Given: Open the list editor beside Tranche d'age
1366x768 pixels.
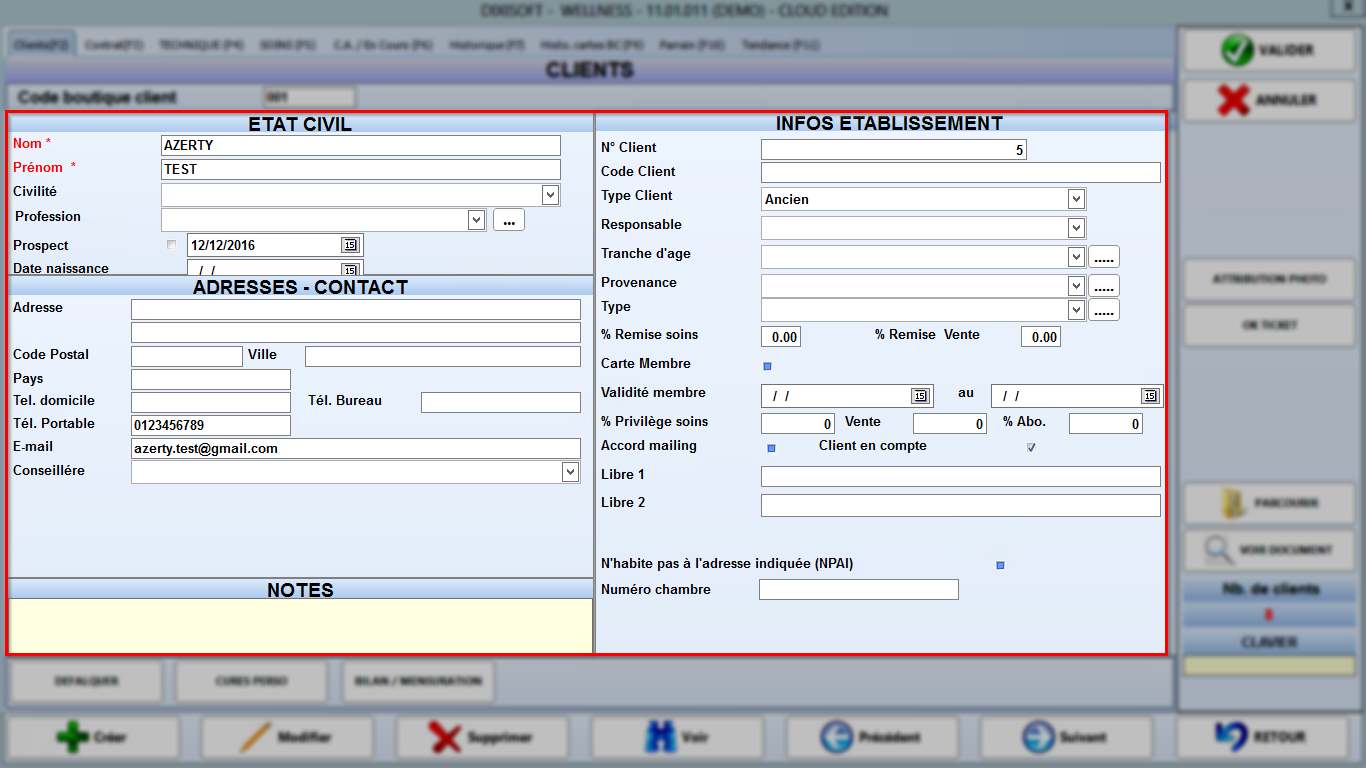Looking at the screenshot, I should tap(1103, 256).
